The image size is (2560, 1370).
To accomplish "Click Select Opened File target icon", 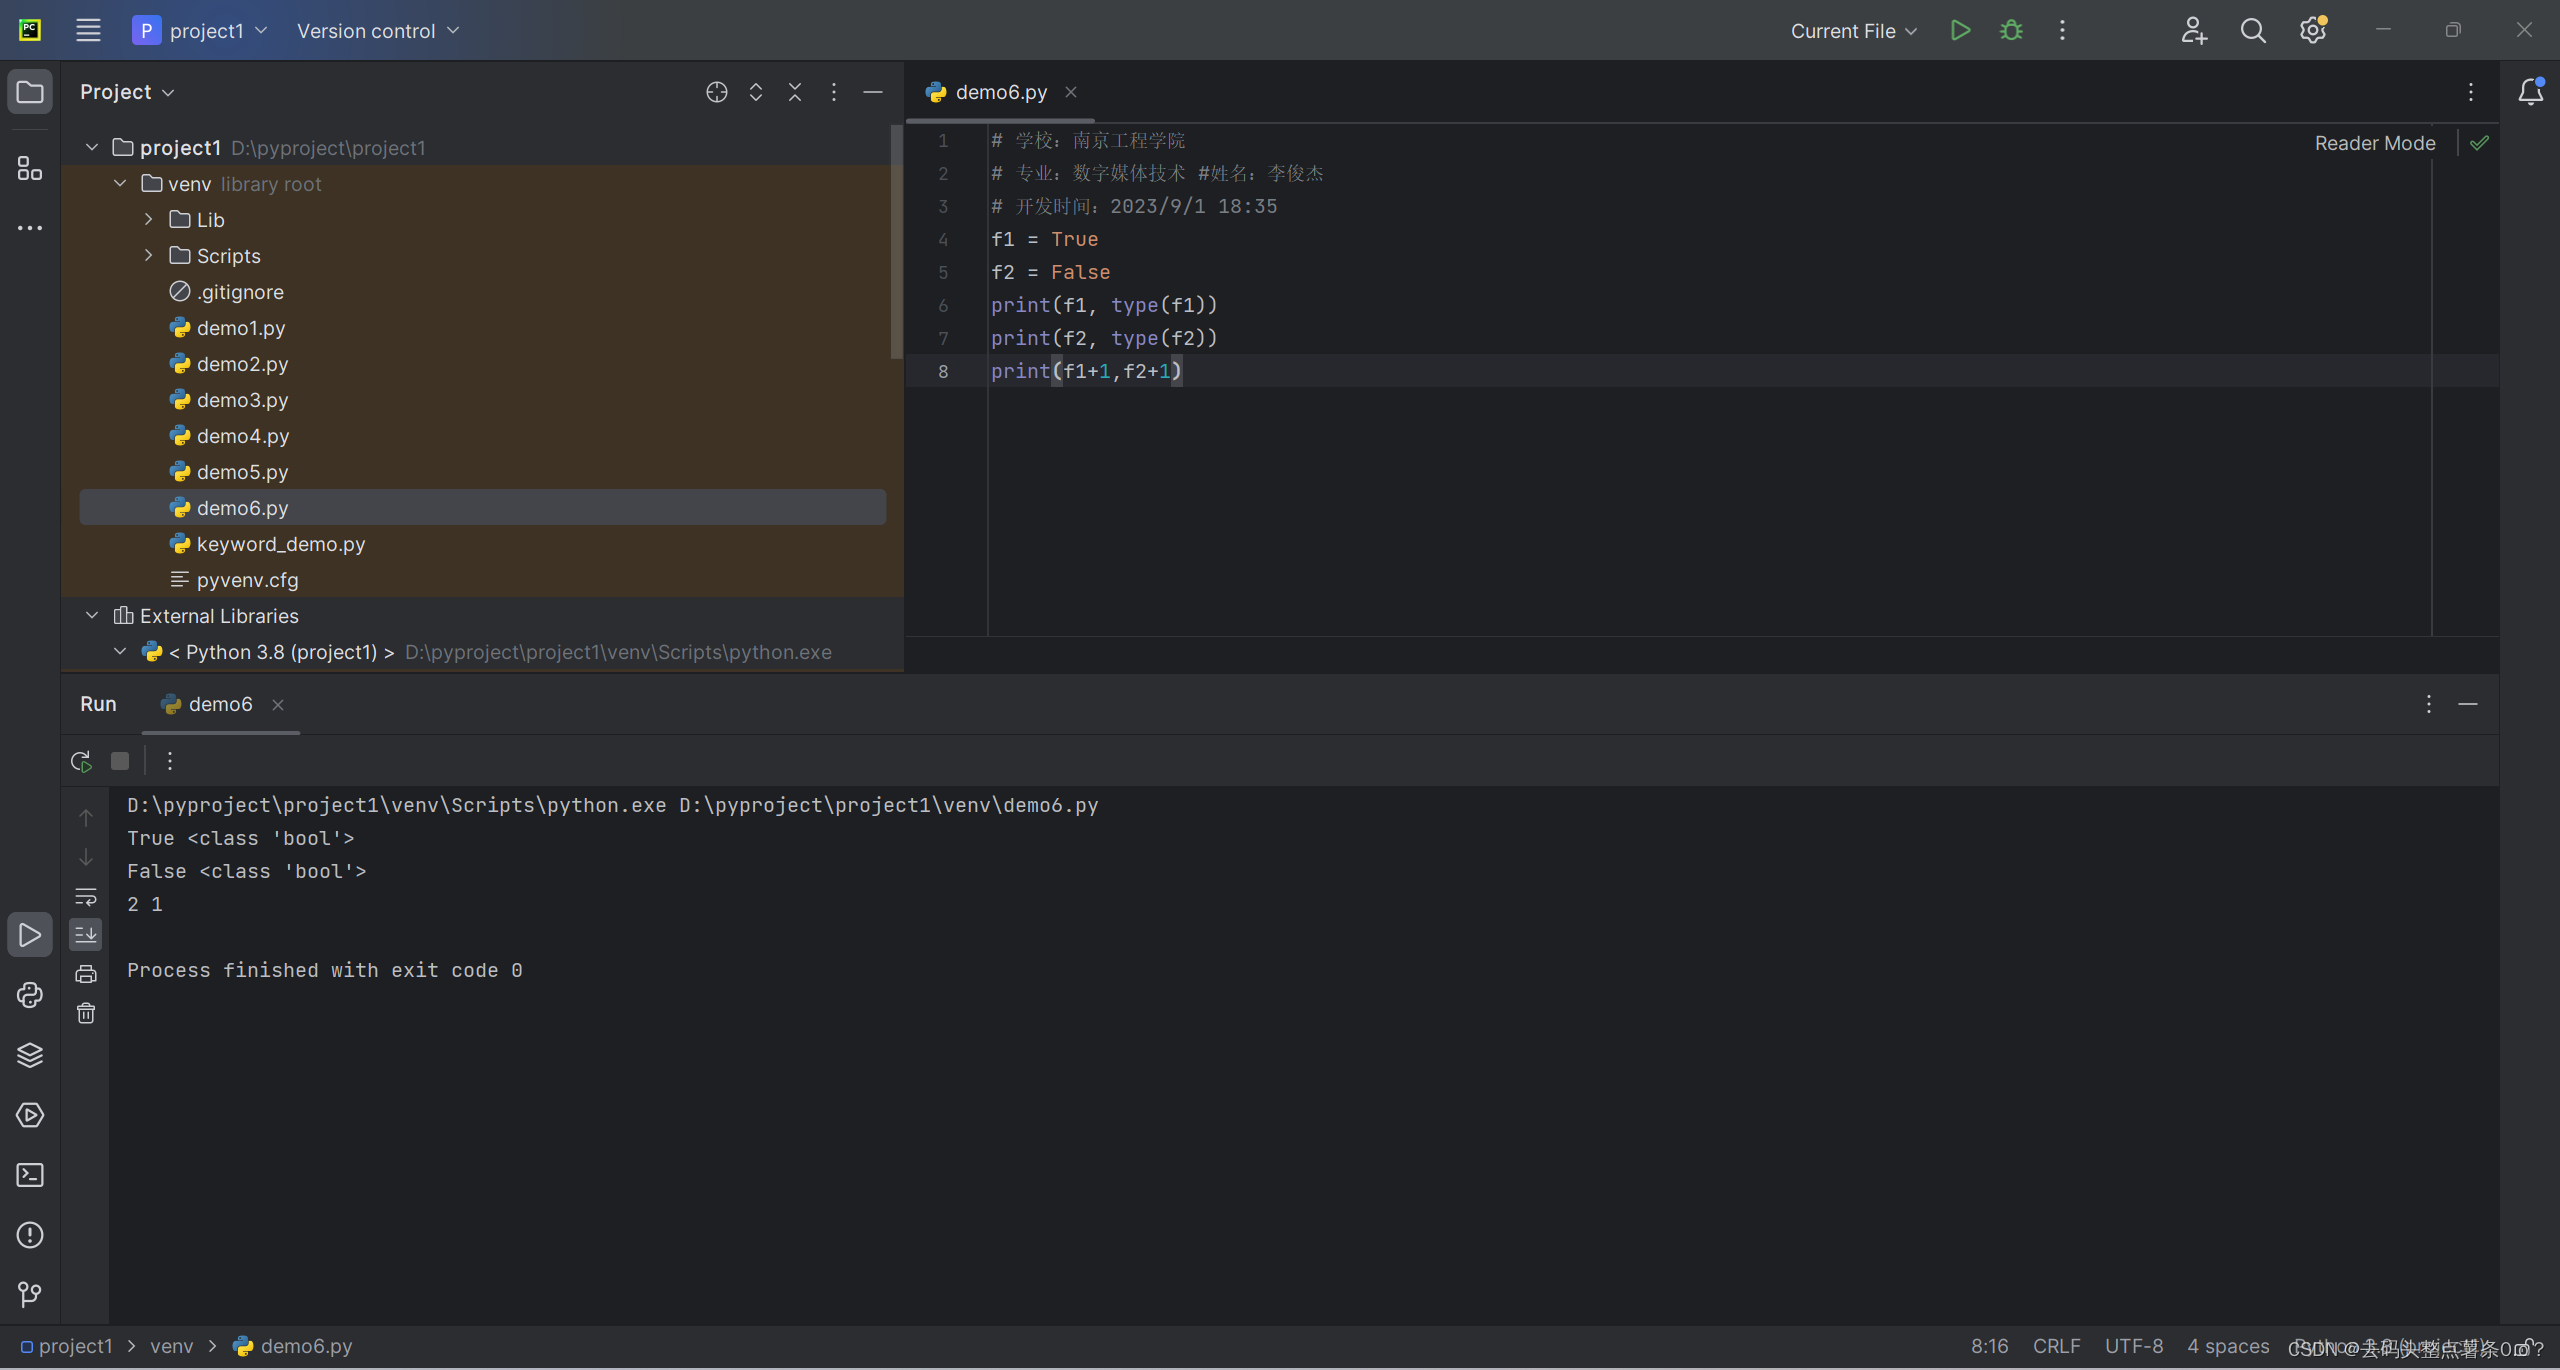I will pyautogui.click(x=716, y=92).
